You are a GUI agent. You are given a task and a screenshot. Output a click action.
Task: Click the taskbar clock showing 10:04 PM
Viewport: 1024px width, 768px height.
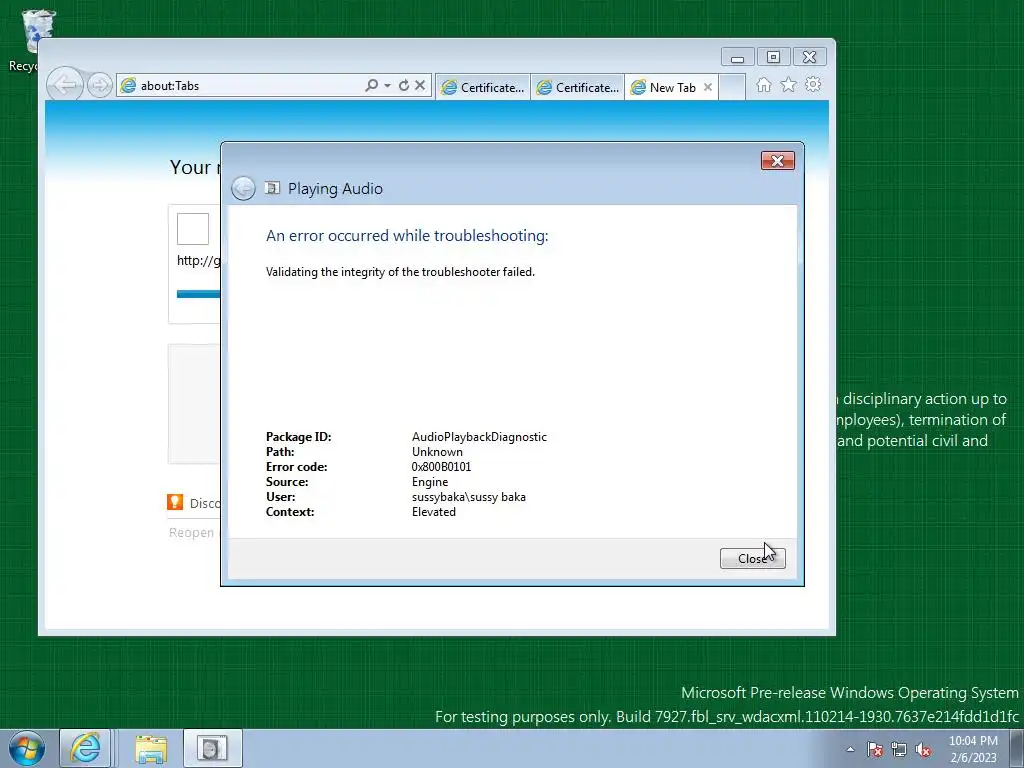[973, 748]
